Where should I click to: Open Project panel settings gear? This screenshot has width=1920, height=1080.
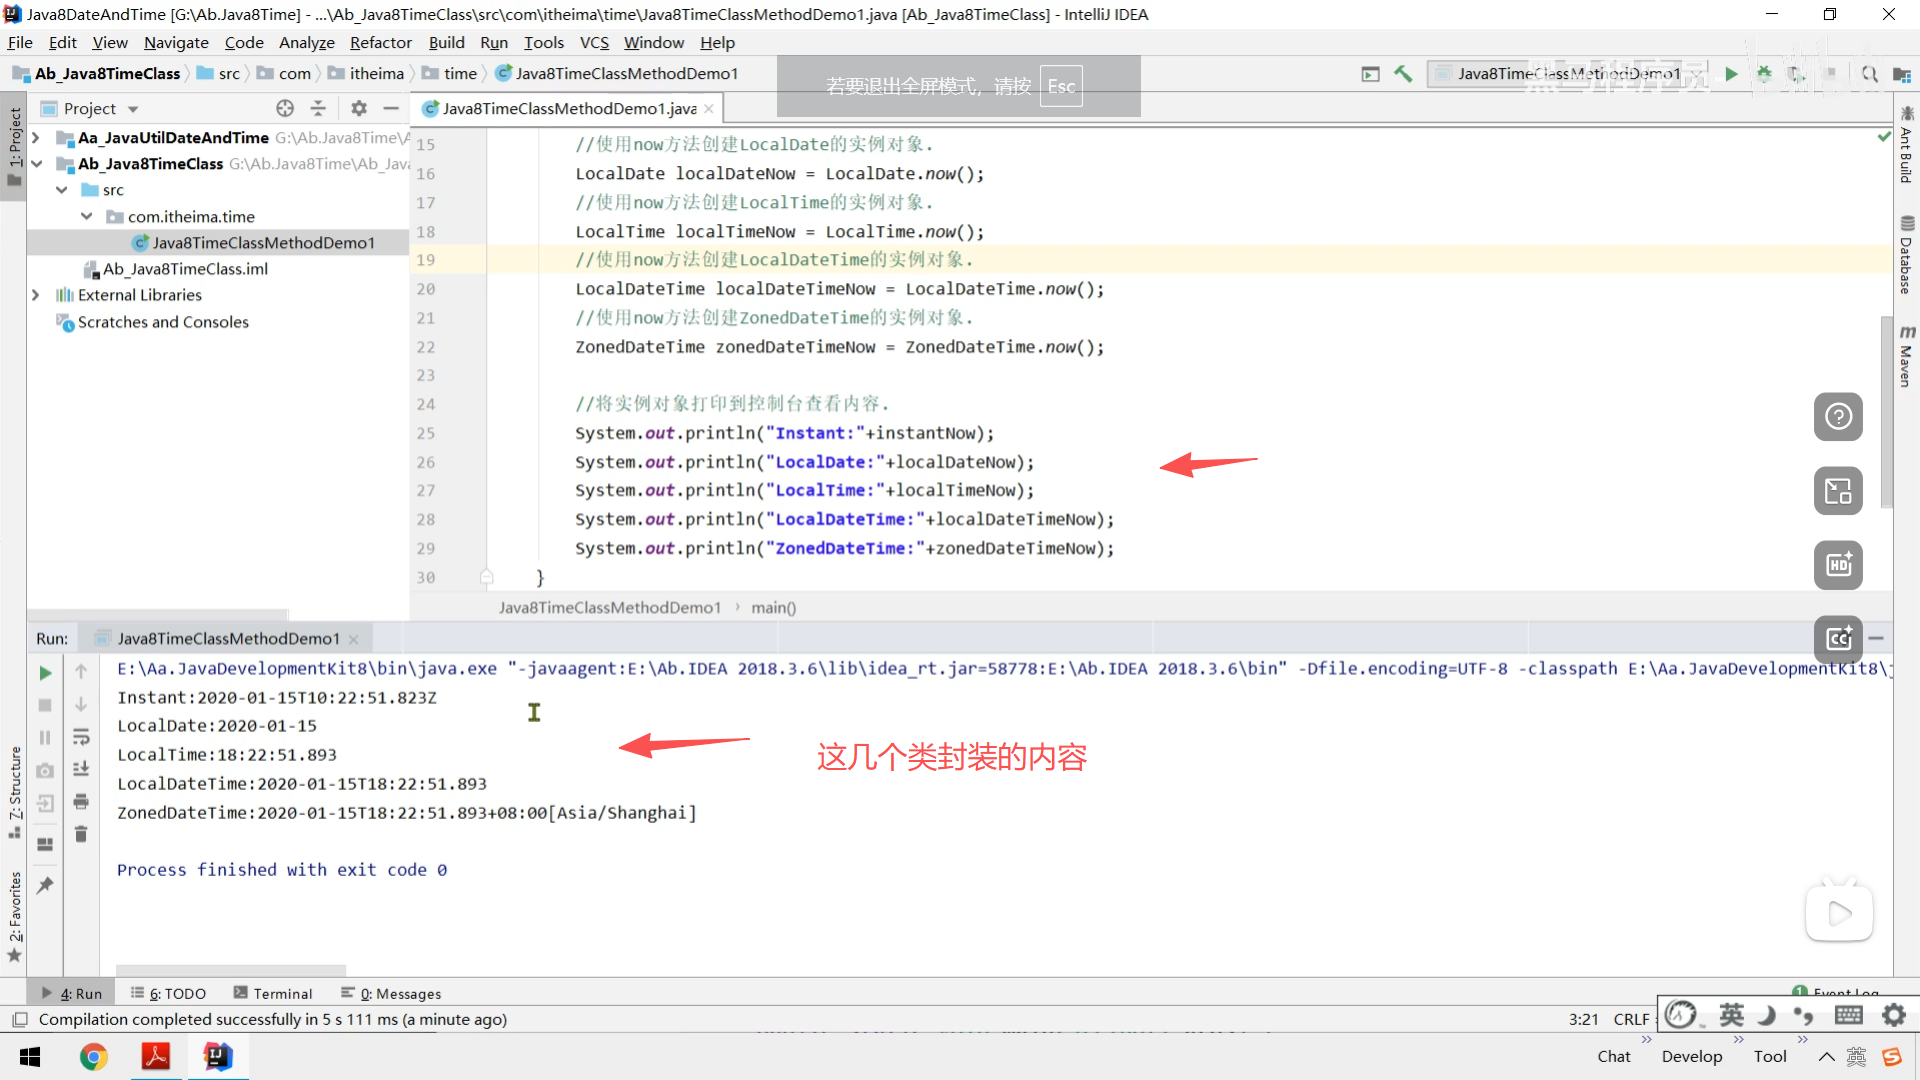[x=359, y=108]
